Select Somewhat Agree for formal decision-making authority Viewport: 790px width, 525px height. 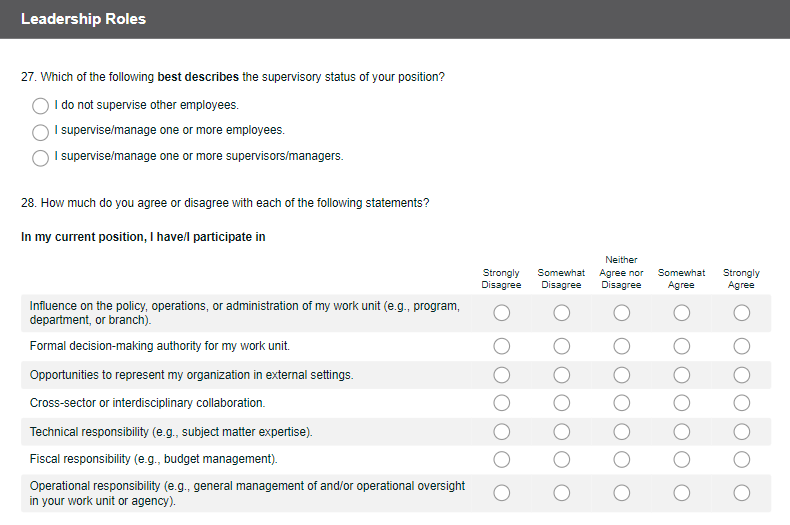tap(681, 347)
